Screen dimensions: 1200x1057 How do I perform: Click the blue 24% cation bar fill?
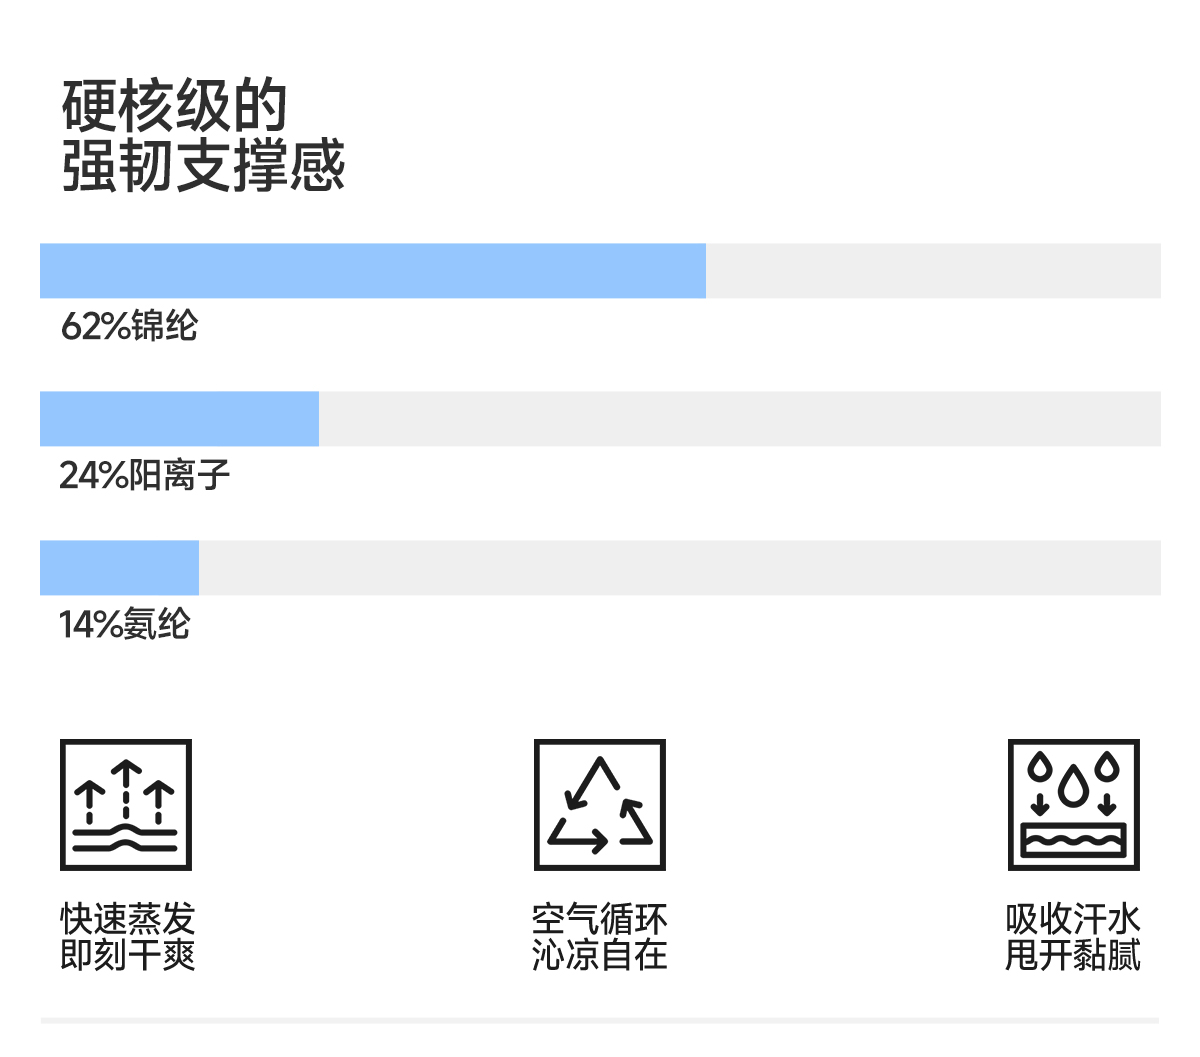(179, 419)
